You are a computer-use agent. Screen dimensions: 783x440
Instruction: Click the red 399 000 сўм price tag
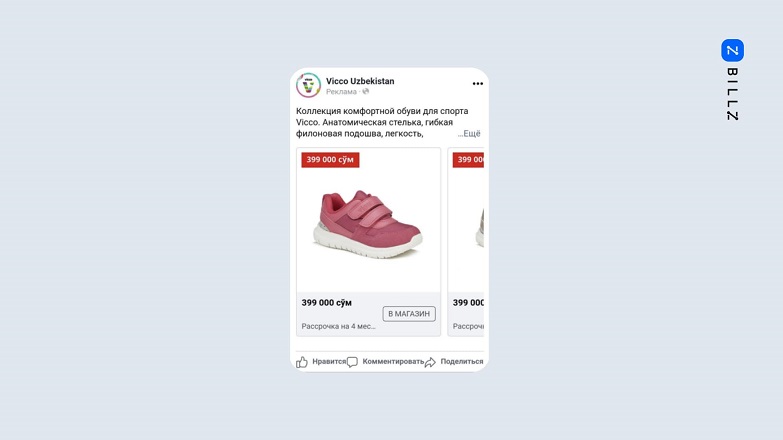(x=330, y=160)
